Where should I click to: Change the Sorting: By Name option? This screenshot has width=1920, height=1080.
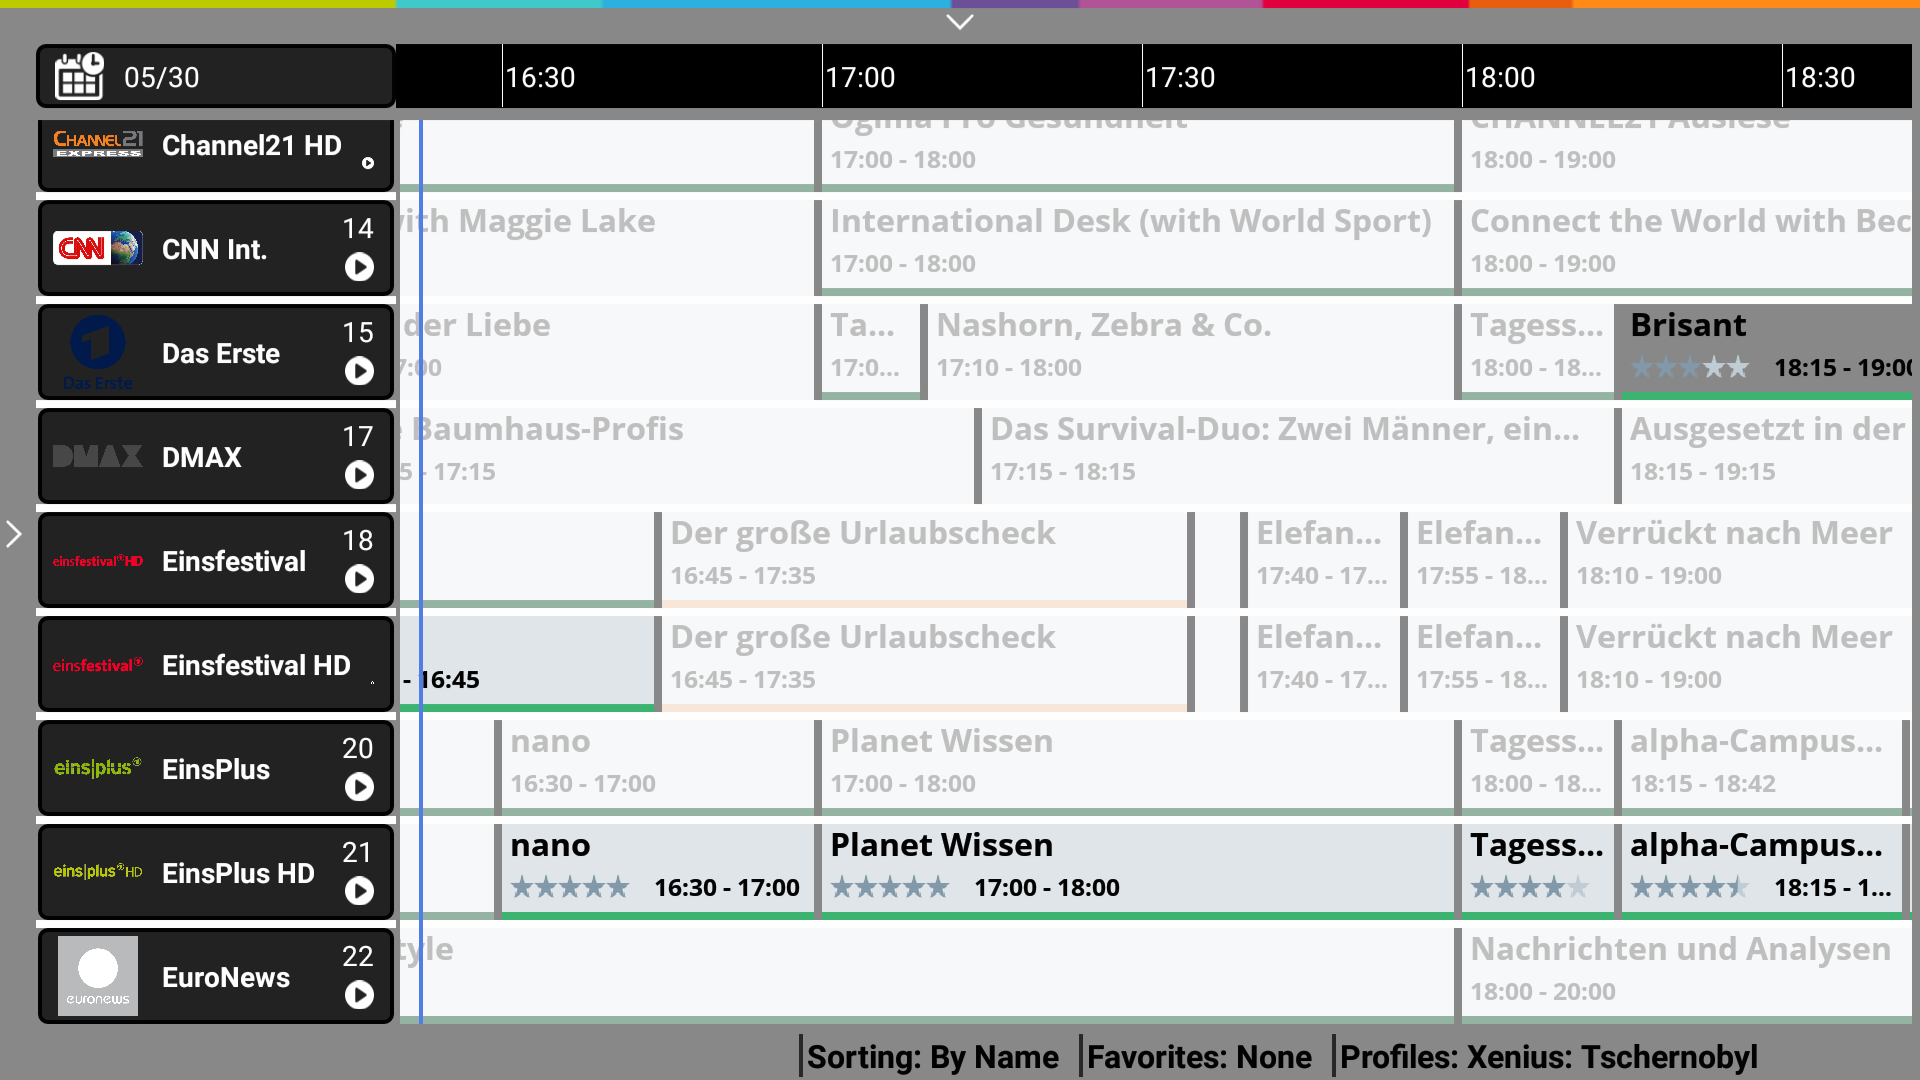[x=932, y=1057]
